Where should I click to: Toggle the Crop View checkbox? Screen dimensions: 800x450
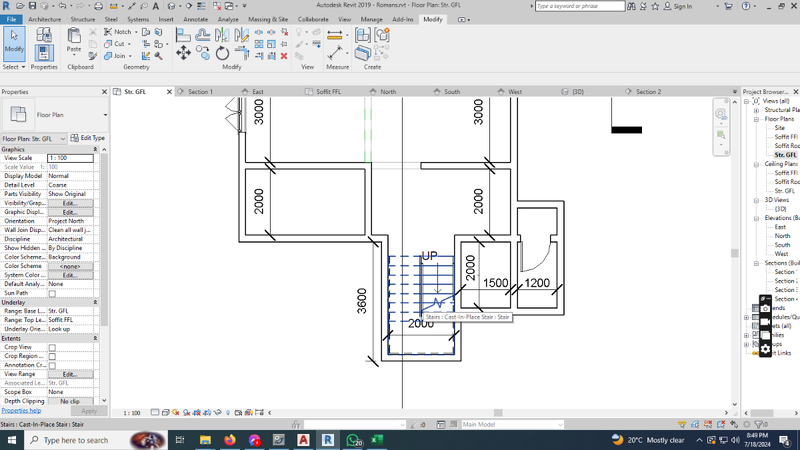(52, 347)
